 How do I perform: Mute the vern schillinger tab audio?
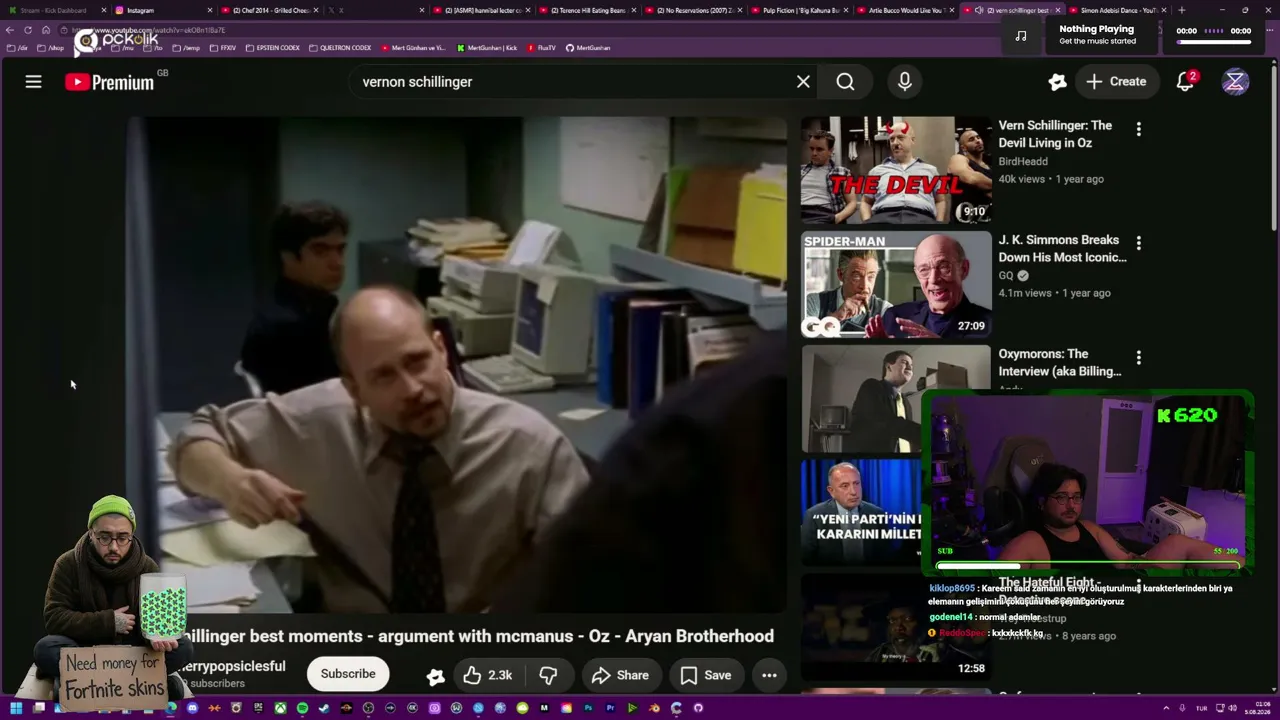click(978, 10)
